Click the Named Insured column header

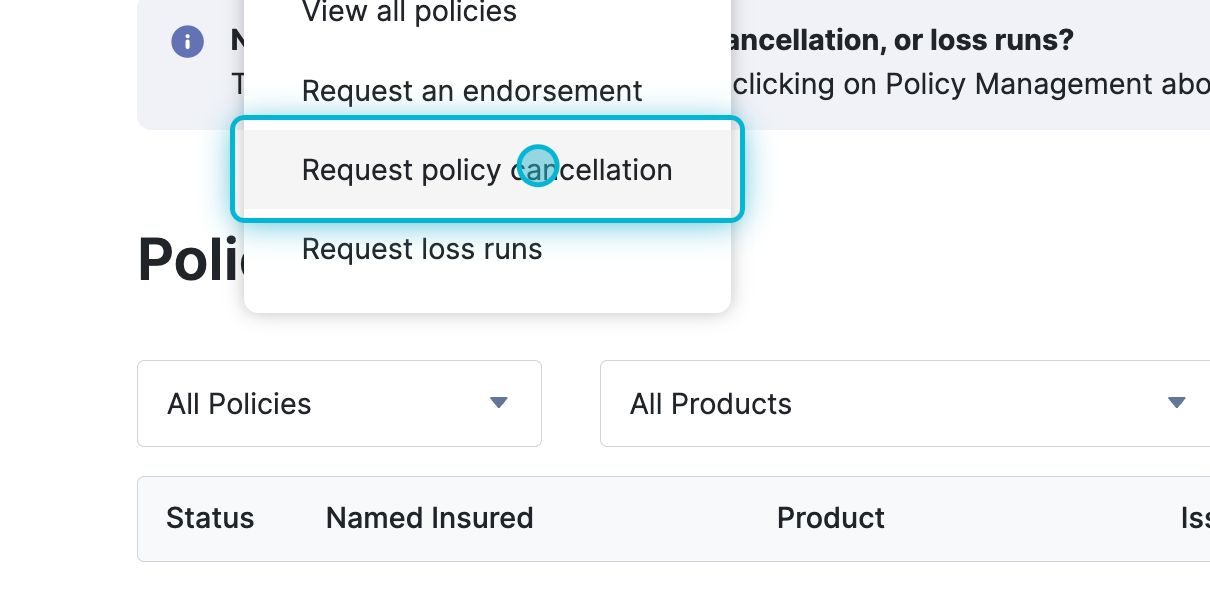[429, 518]
